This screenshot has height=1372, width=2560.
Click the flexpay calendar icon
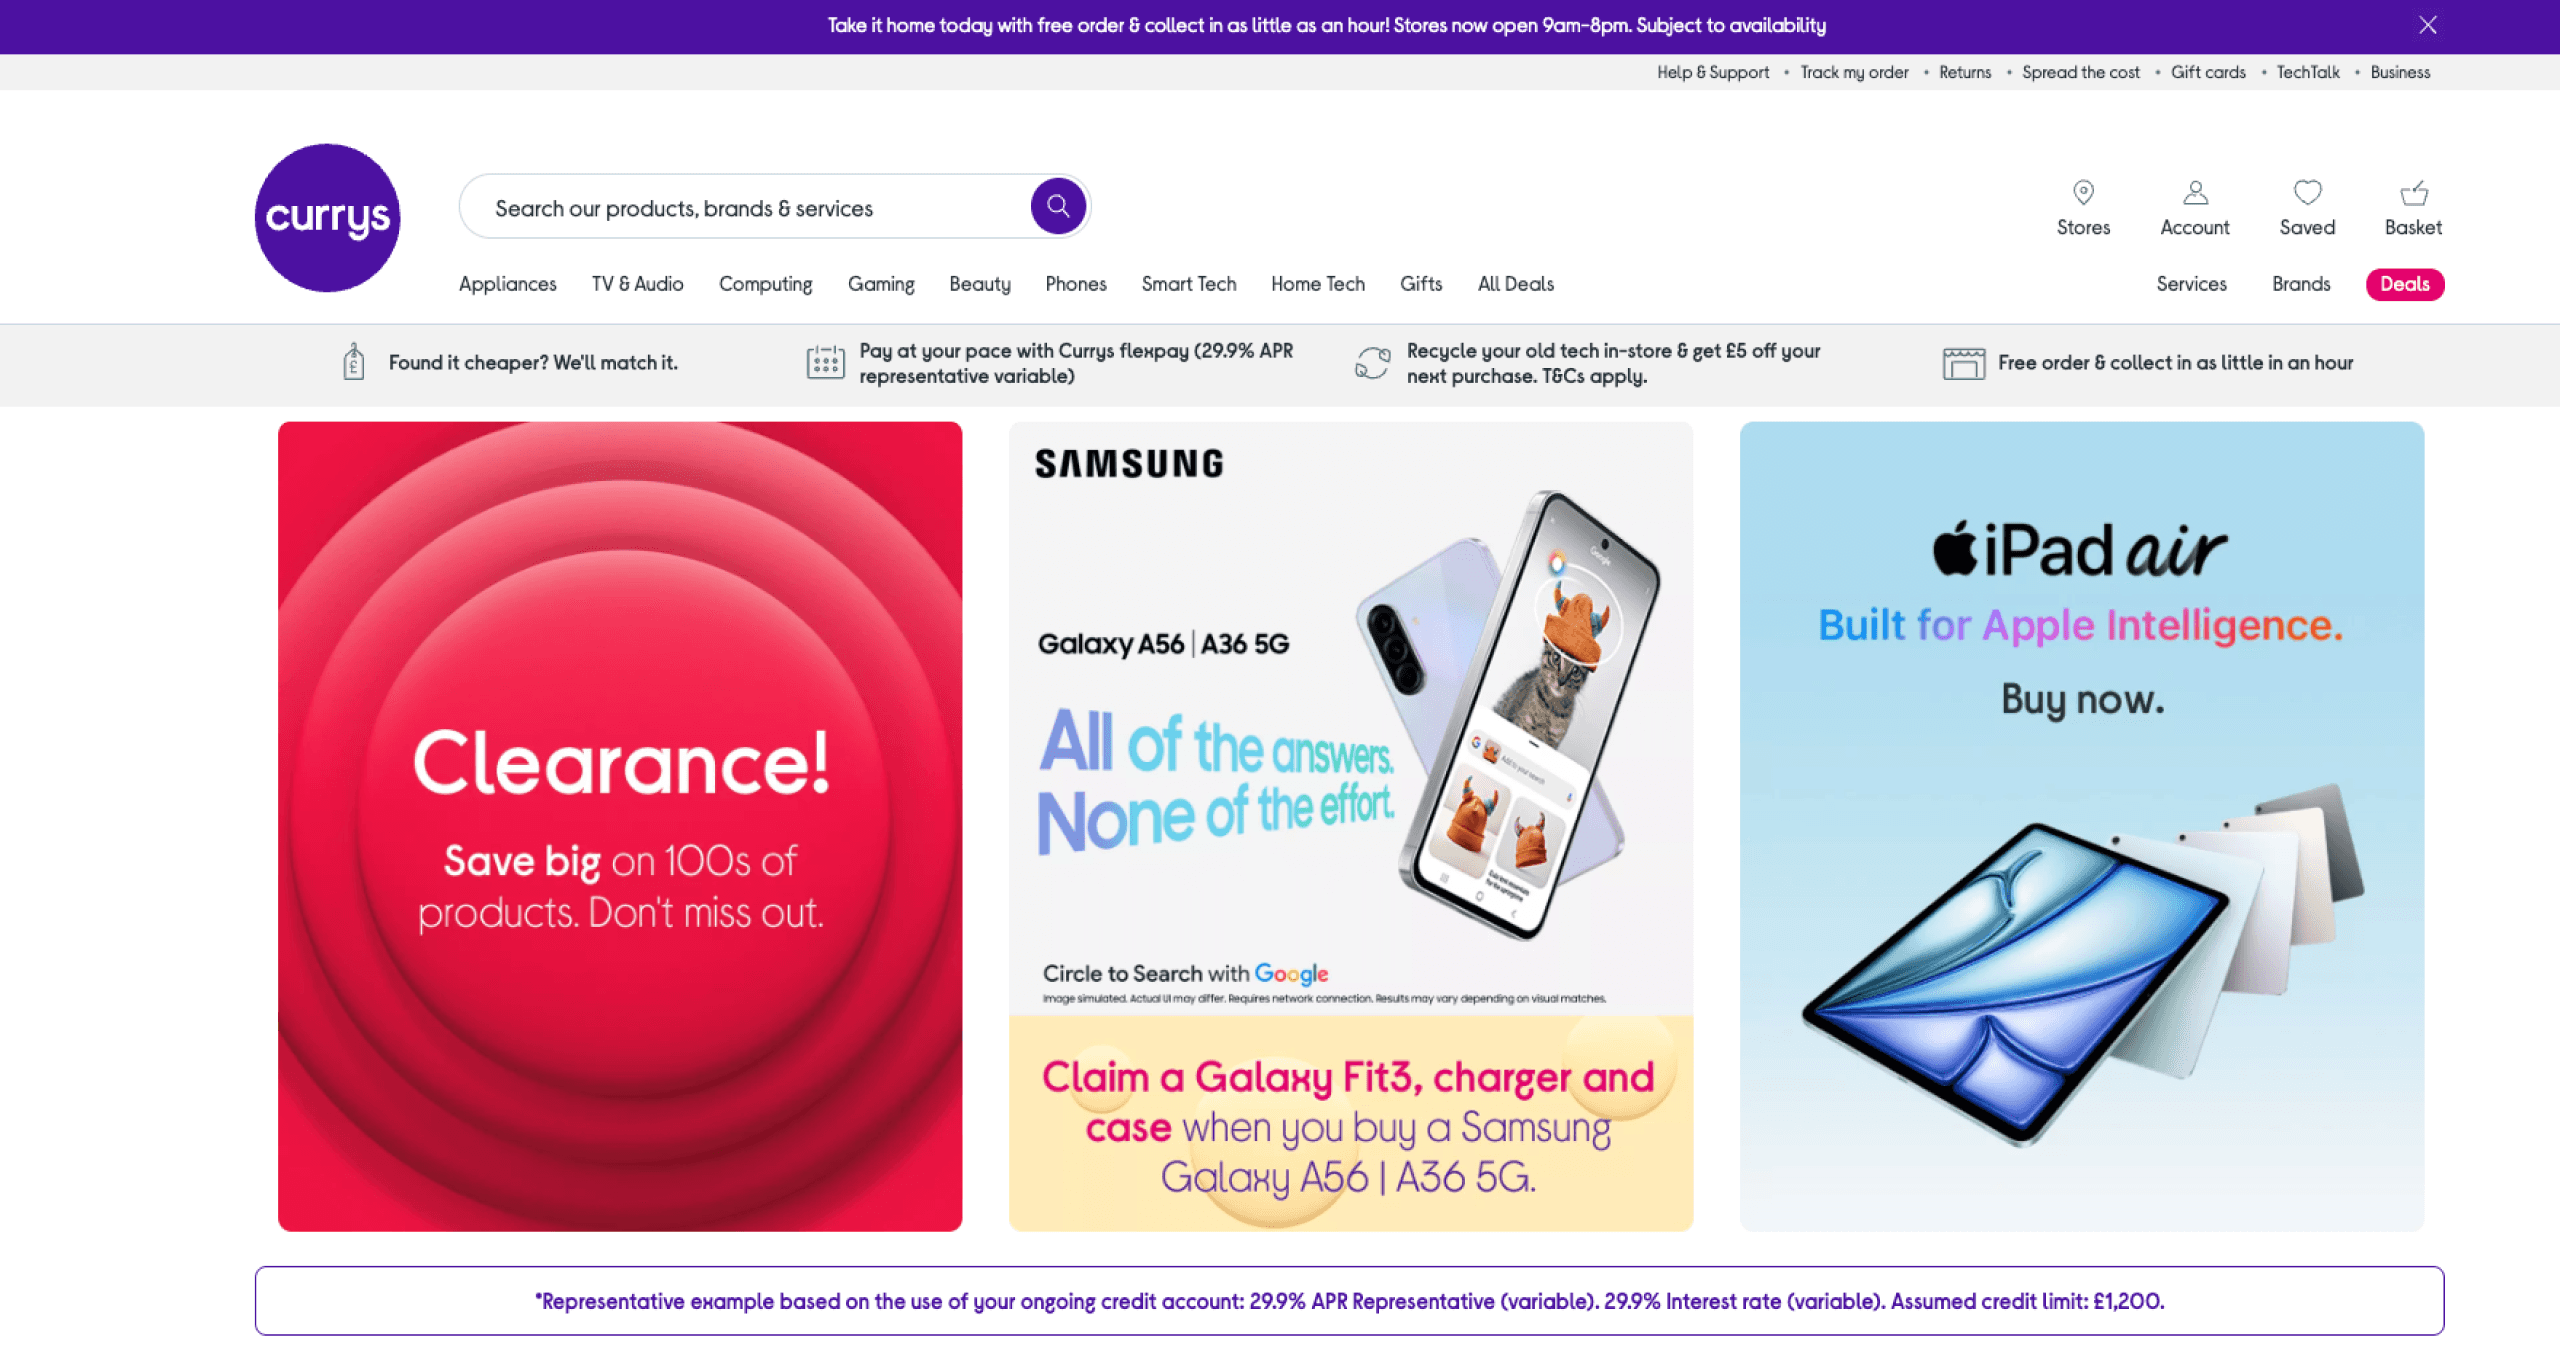tap(825, 362)
